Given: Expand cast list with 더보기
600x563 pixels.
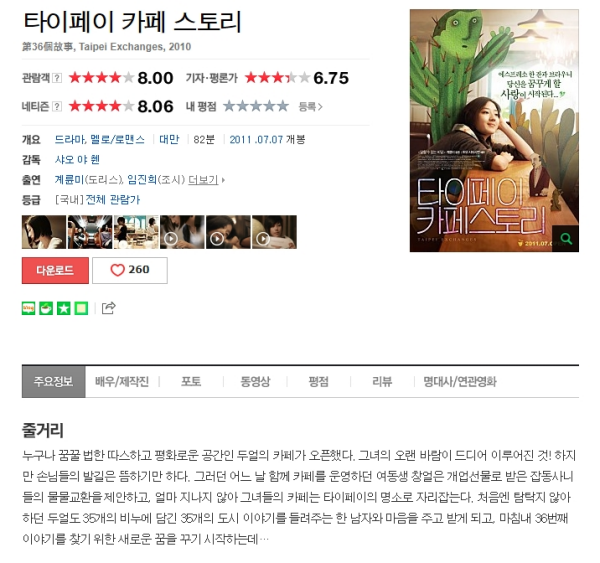Looking at the screenshot, I should [207, 180].
